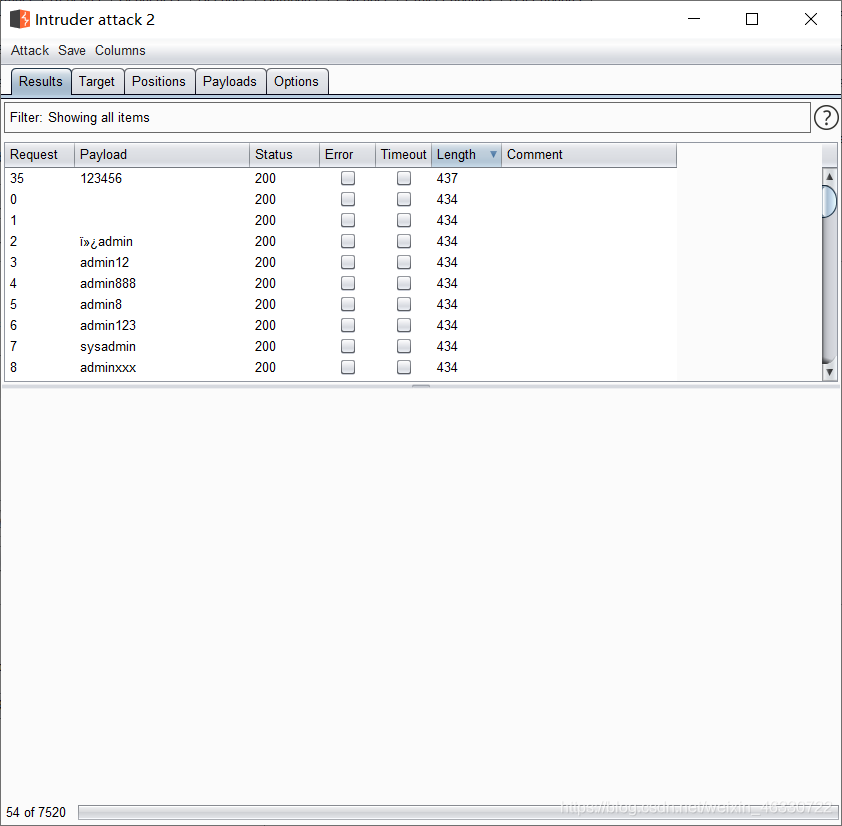Open the Save menu
842x826 pixels.
72,50
